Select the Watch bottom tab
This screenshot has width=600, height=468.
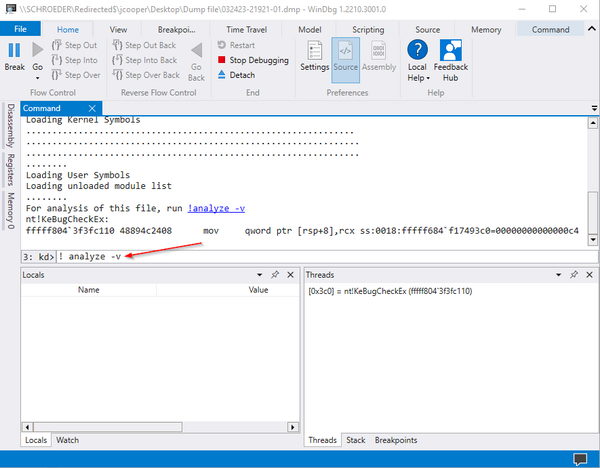(67, 440)
